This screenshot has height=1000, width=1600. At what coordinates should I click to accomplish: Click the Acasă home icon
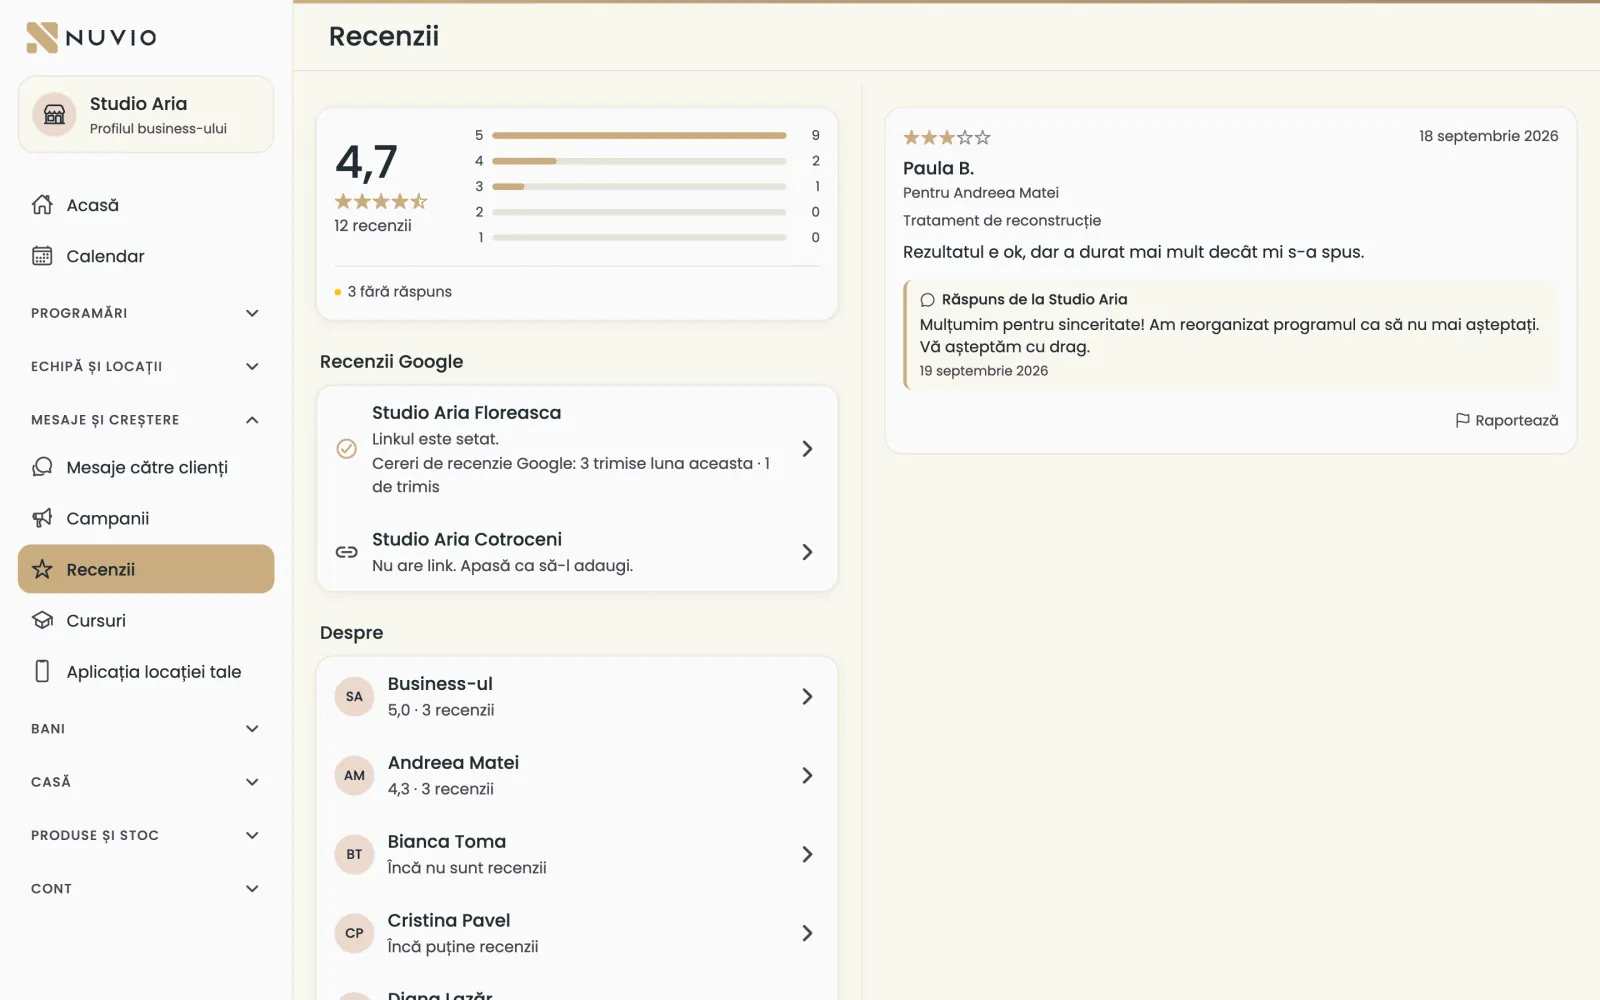42,205
